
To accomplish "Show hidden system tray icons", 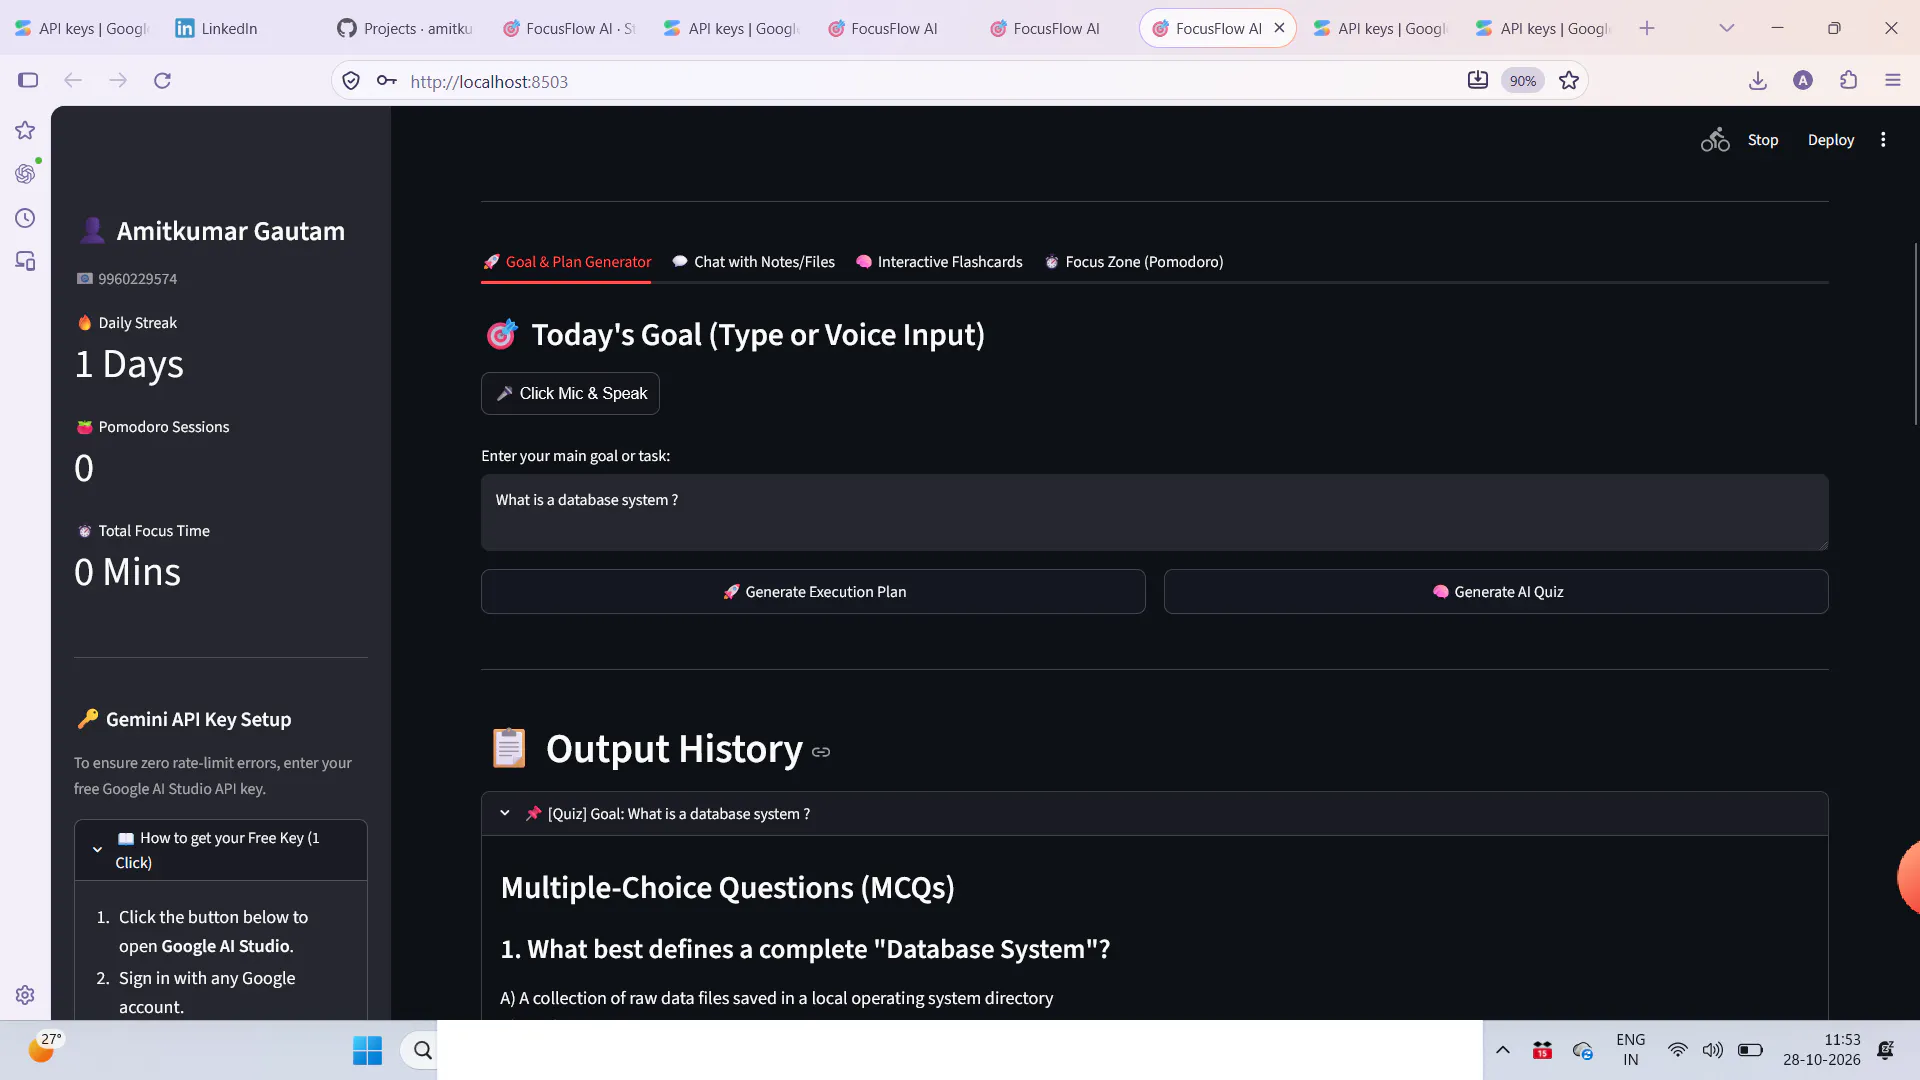I will [x=1502, y=1050].
